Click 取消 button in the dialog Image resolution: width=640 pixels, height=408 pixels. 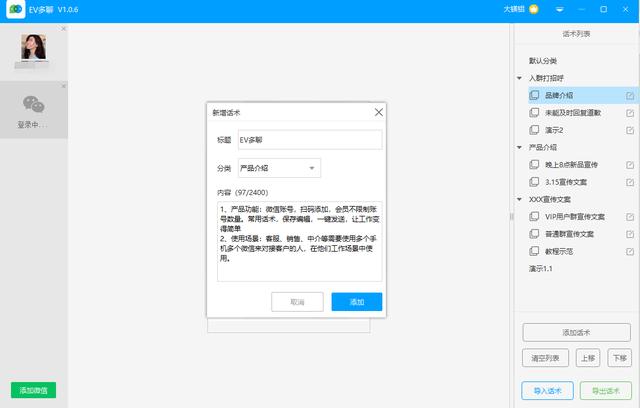[297, 302]
